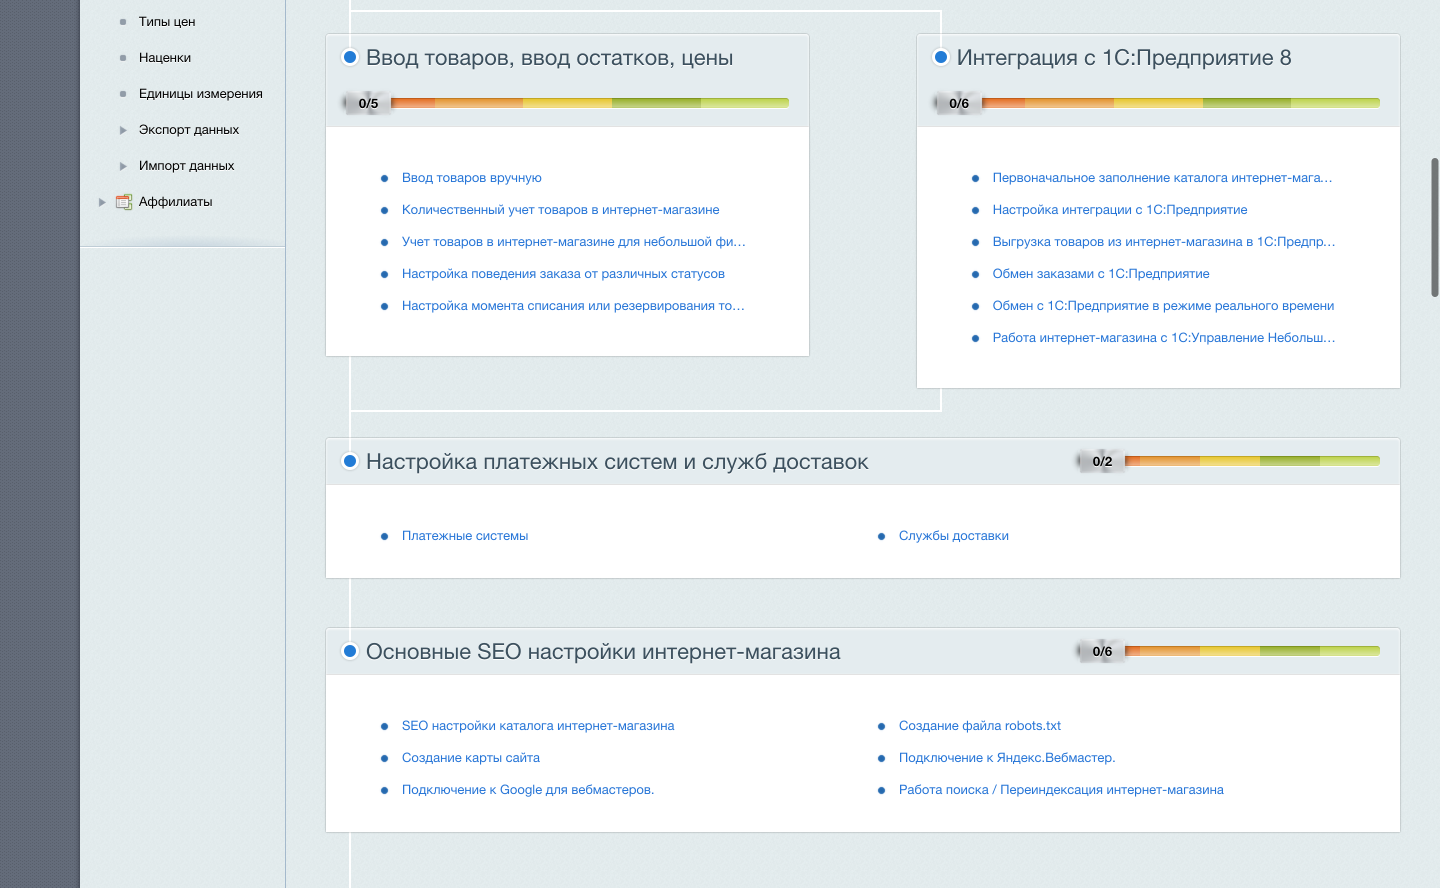
Task: Open Обмен с 1С в режиме реального времени
Action: (x=1163, y=306)
